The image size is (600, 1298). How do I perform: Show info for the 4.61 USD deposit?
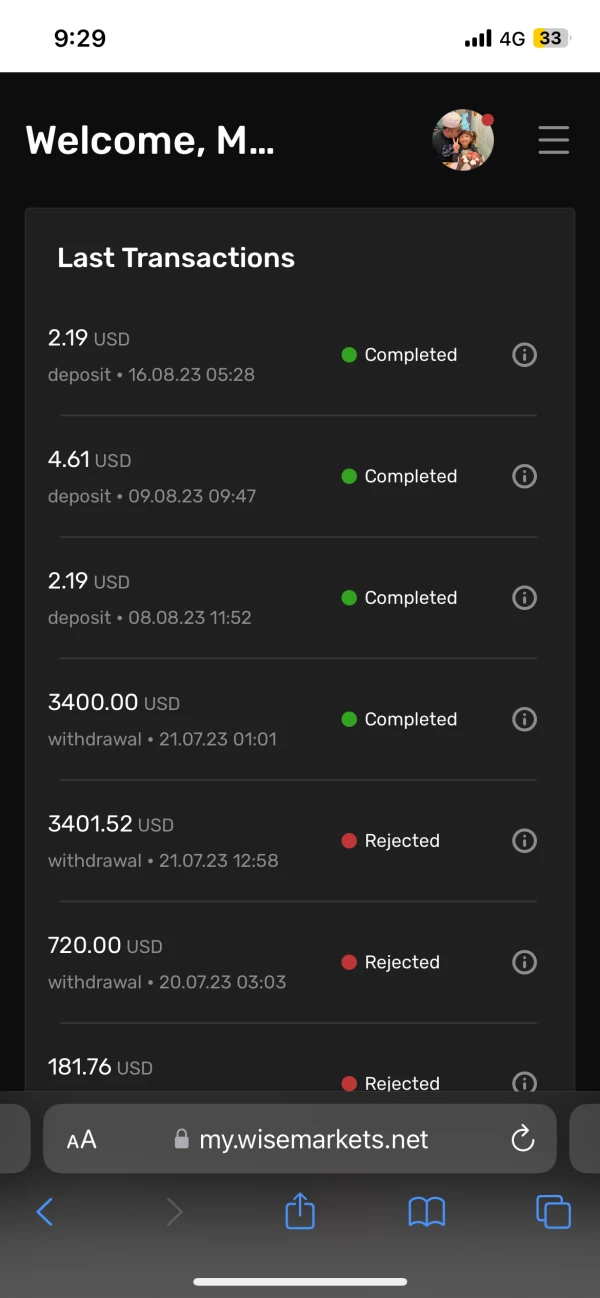click(524, 476)
